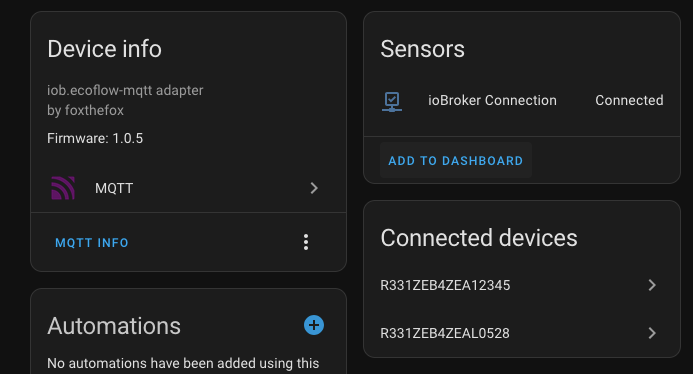Click ADD TO DASHBOARD button

[x=456, y=160]
